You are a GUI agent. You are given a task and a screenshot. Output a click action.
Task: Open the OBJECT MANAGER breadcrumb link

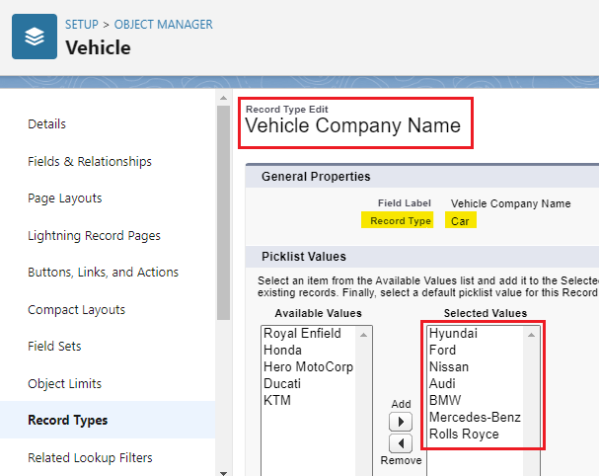pos(163,24)
